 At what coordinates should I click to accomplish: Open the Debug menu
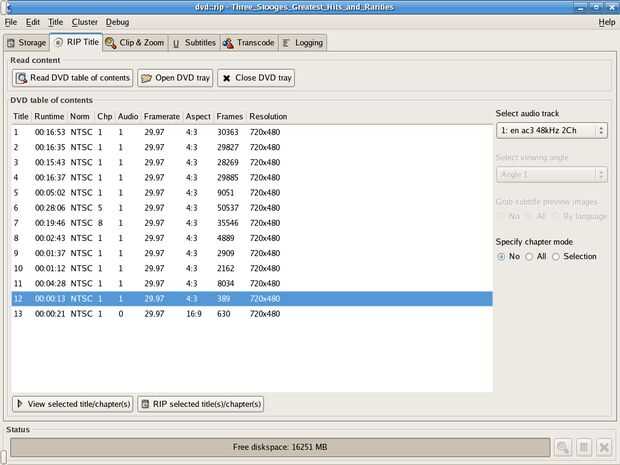tap(117, 22)
